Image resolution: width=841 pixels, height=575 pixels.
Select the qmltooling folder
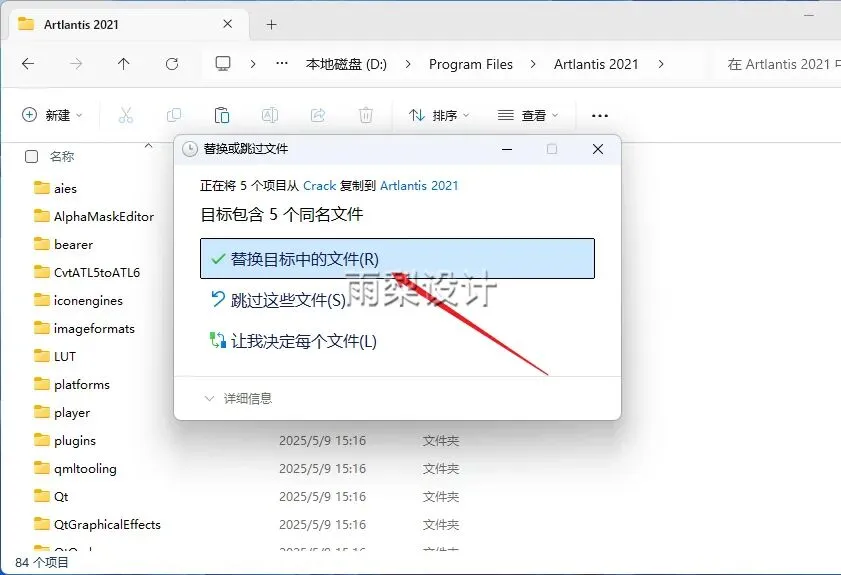(x=75, y=468)
